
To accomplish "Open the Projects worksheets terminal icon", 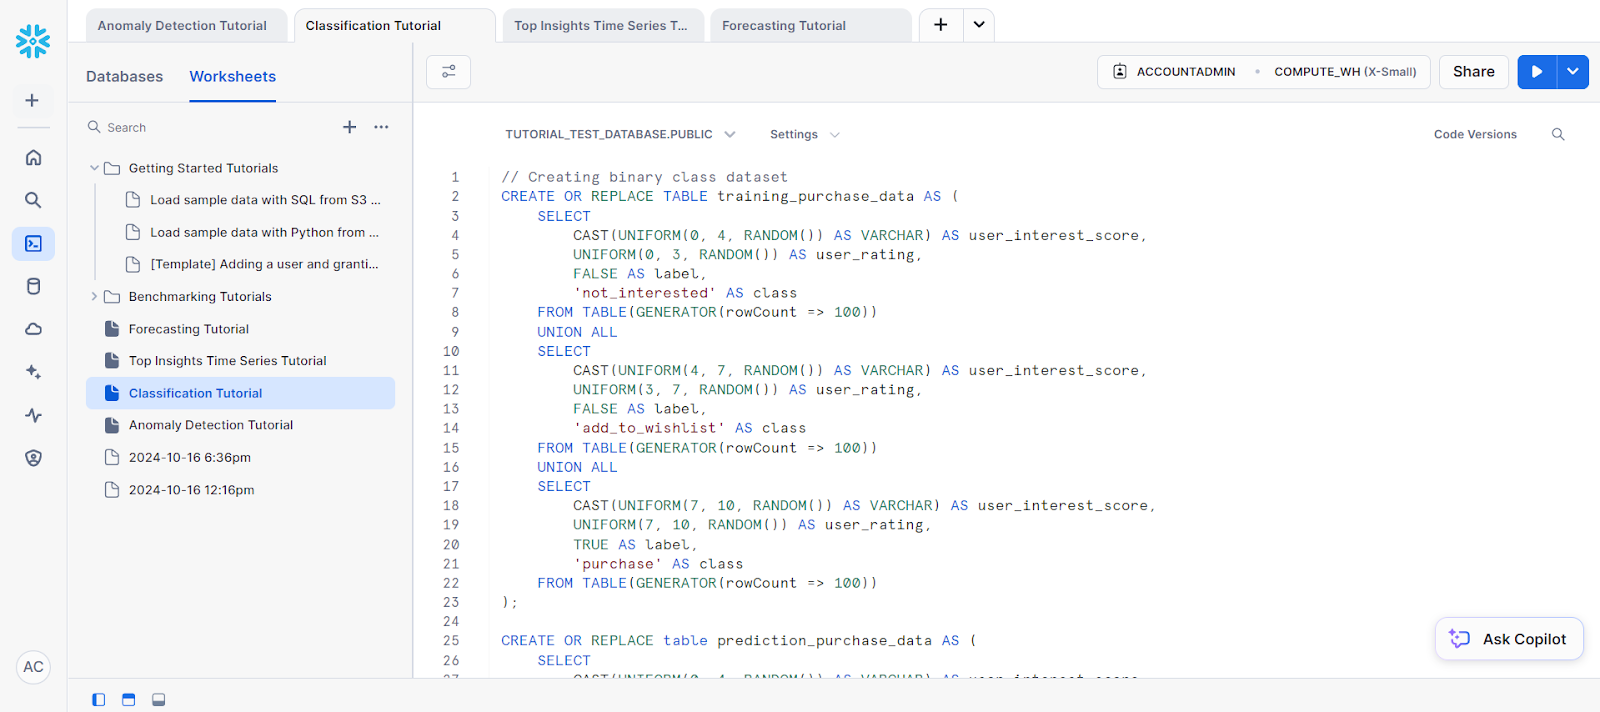I will 33,243.
